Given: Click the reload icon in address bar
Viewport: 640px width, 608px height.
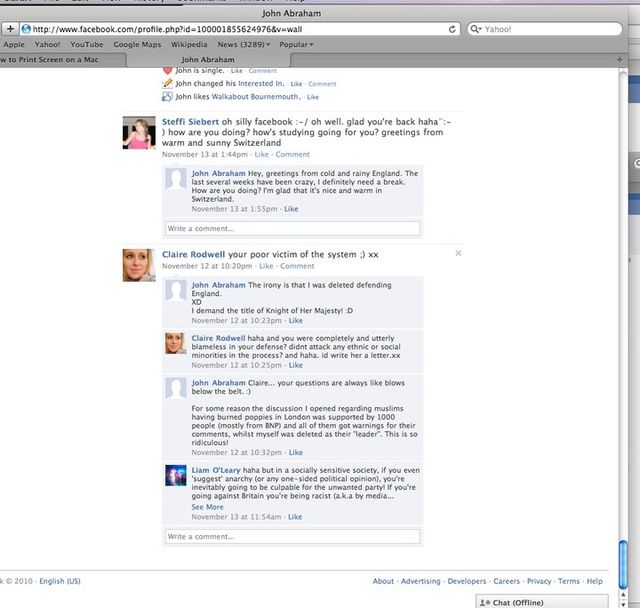Looking at the screenshot, I should tap(453, 29).
